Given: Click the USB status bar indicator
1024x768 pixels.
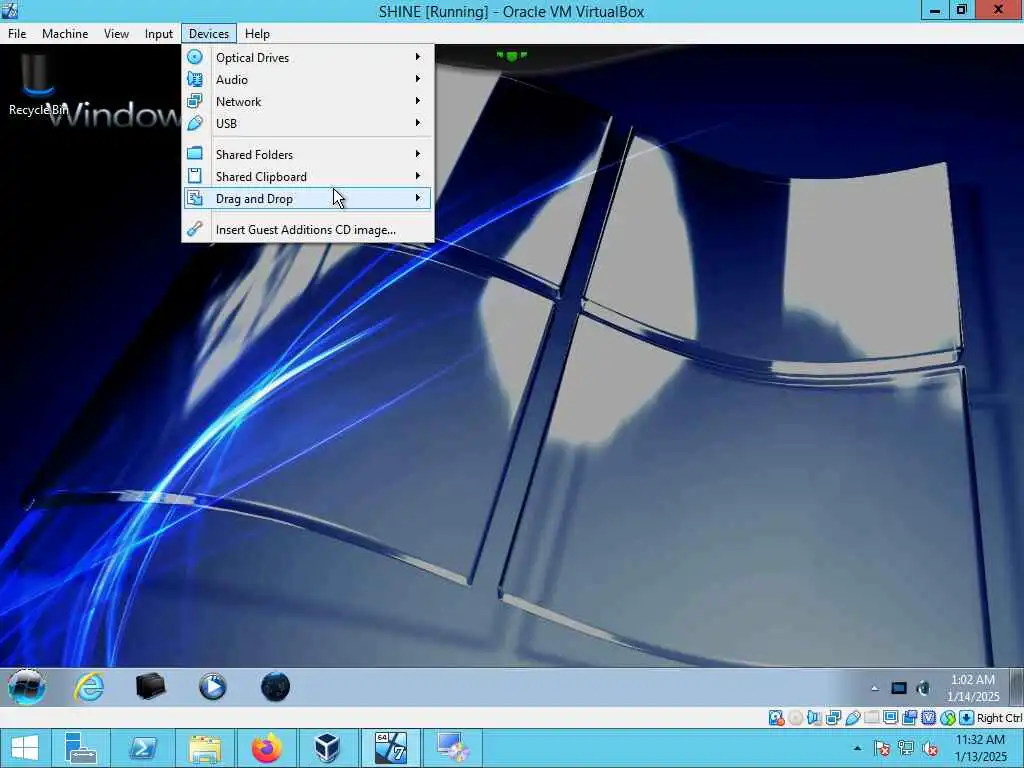Looking at the screenshot, I should pos(853,718).
